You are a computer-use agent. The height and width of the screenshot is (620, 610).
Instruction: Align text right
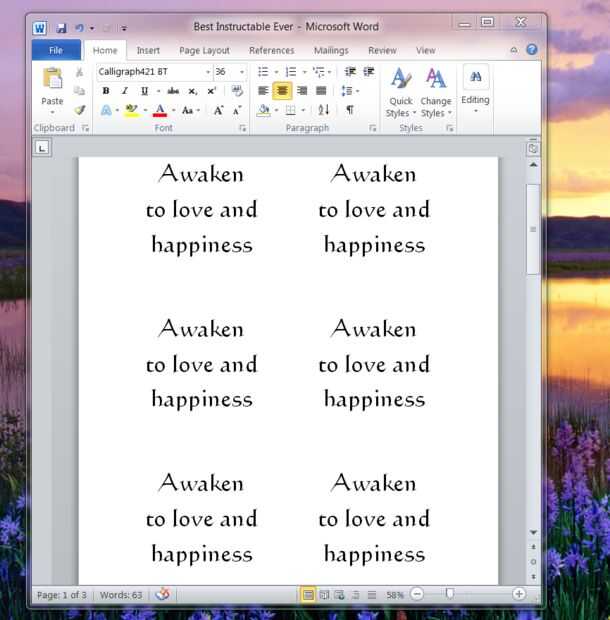302,91
